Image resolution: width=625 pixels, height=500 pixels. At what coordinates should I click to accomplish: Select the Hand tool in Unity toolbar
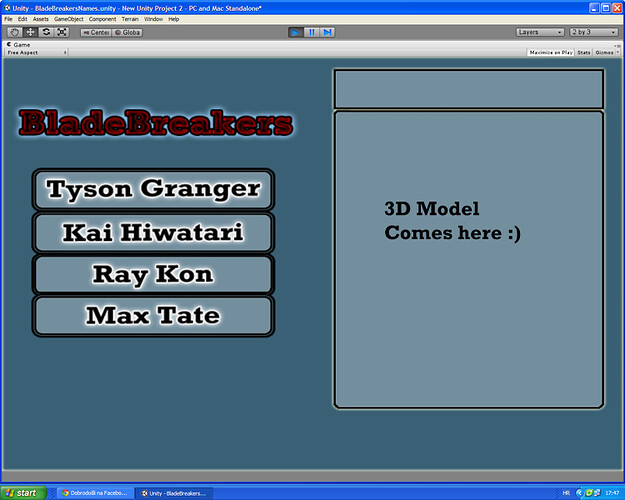tap(15, 32)
